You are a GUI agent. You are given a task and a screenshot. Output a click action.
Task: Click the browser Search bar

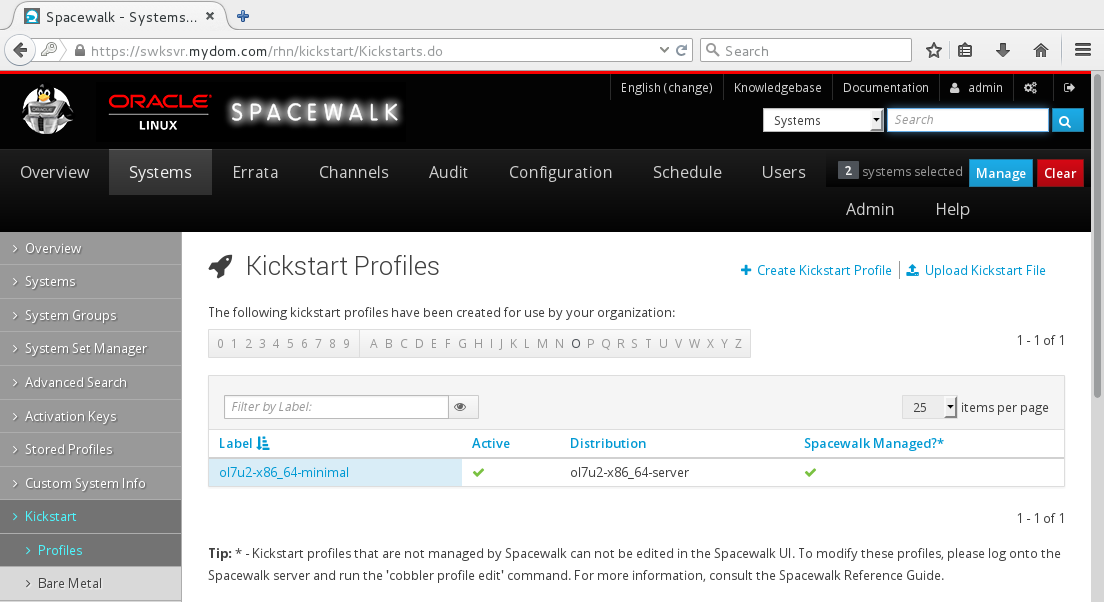805,50
